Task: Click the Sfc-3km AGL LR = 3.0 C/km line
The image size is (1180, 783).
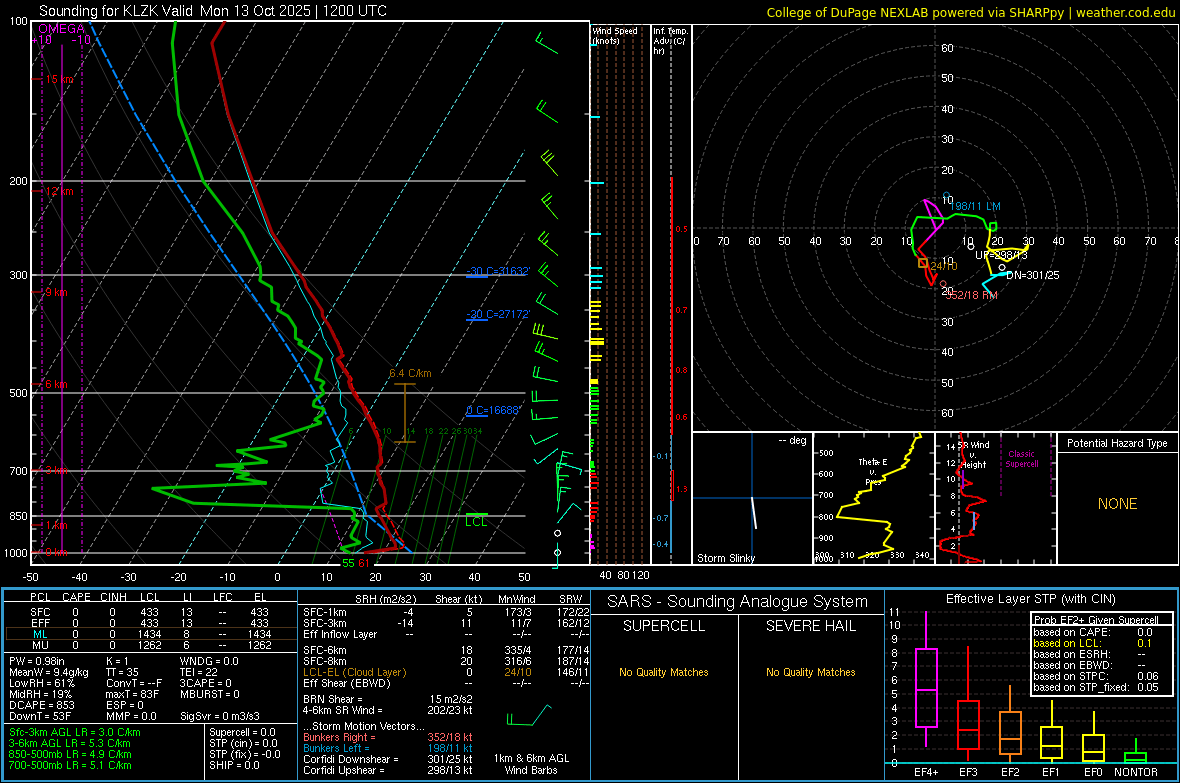Action: 75,732
